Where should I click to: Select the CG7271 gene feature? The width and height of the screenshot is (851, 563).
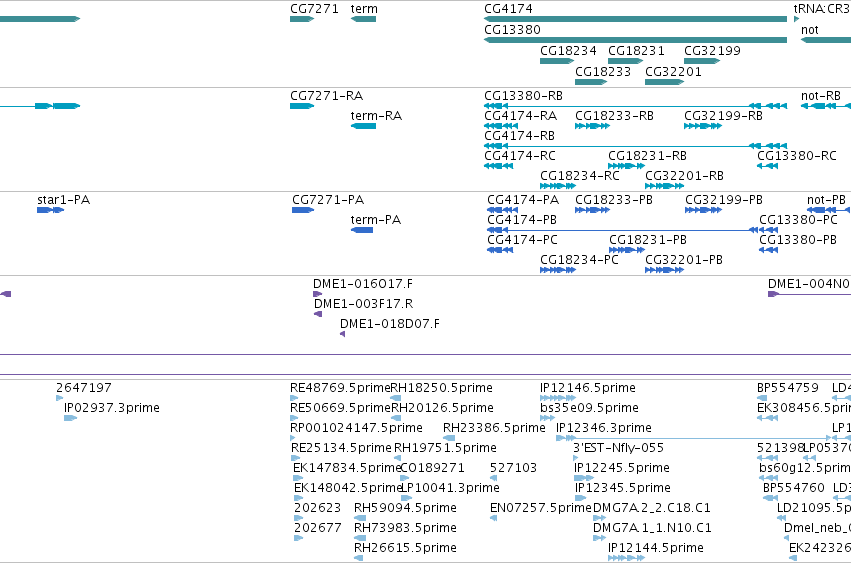click(x=302, y=19)
